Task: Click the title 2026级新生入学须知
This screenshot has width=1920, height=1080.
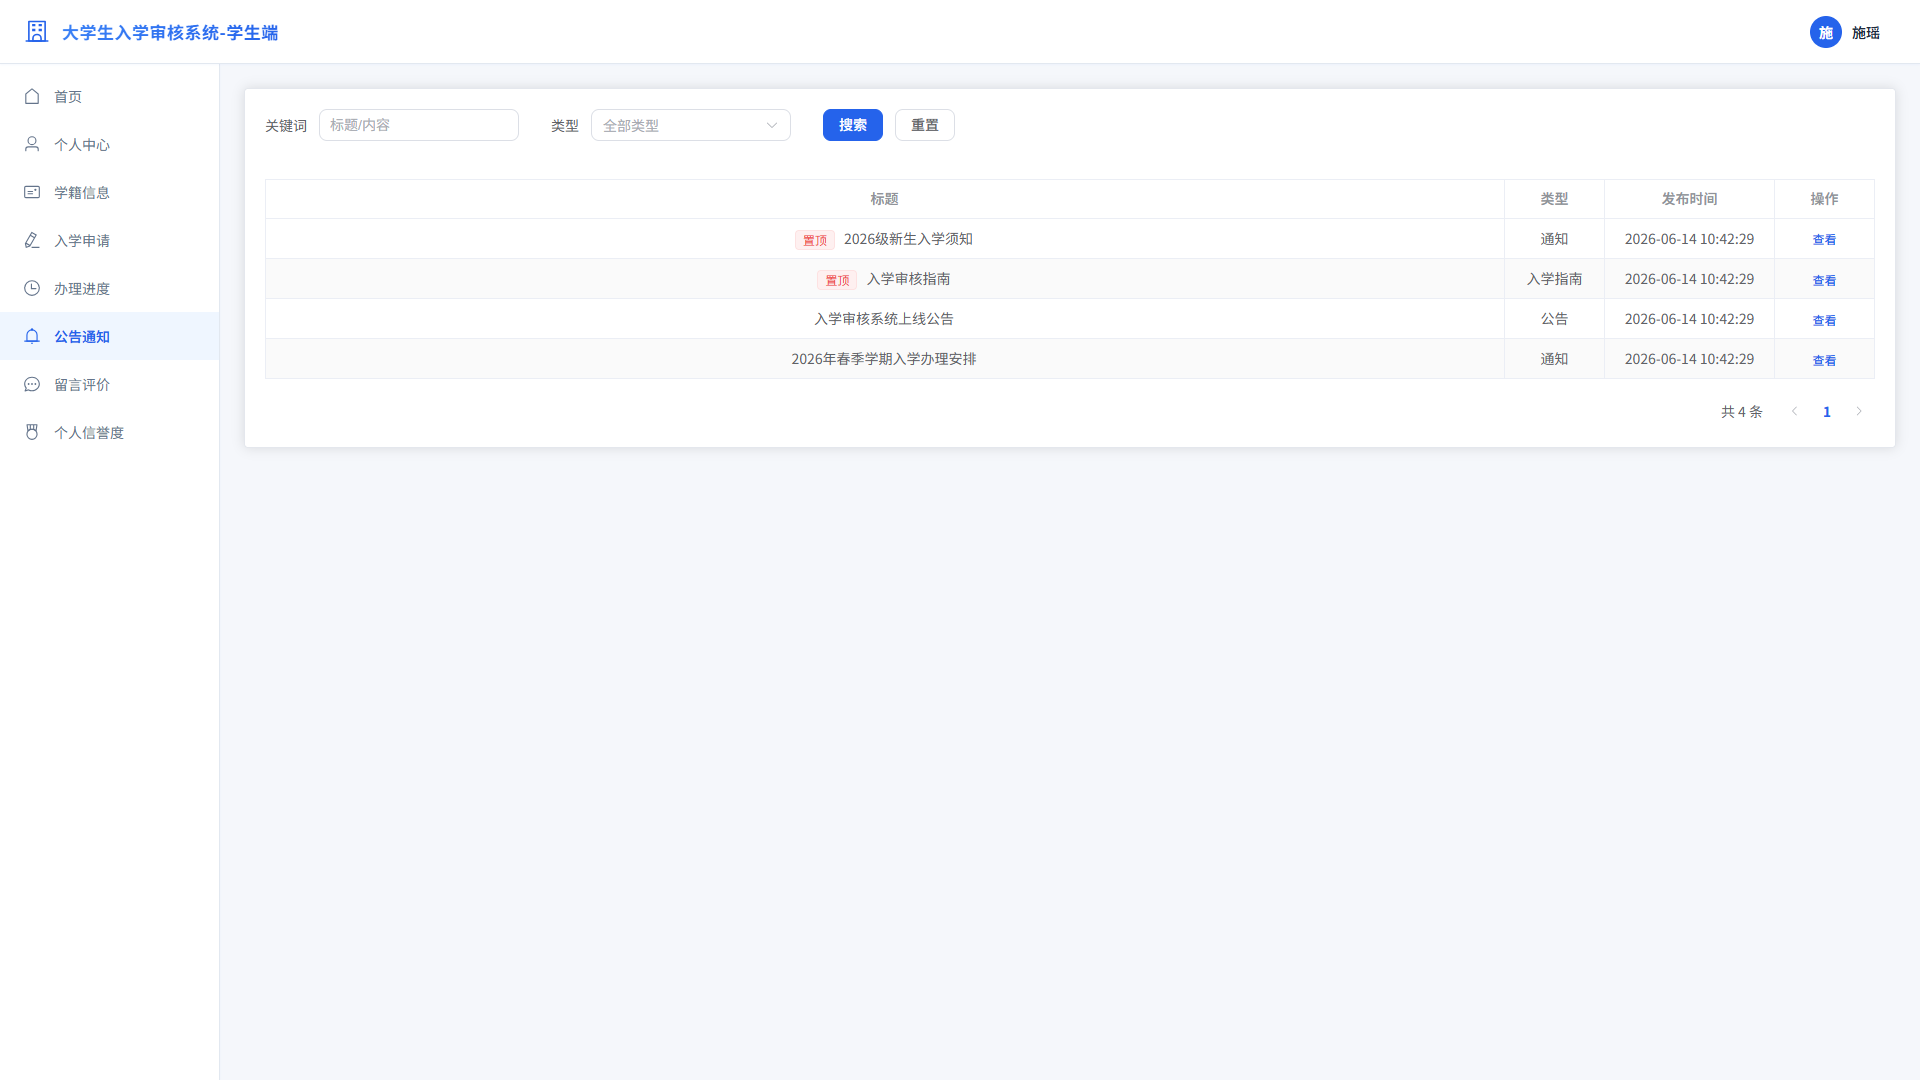Action: 908,239
